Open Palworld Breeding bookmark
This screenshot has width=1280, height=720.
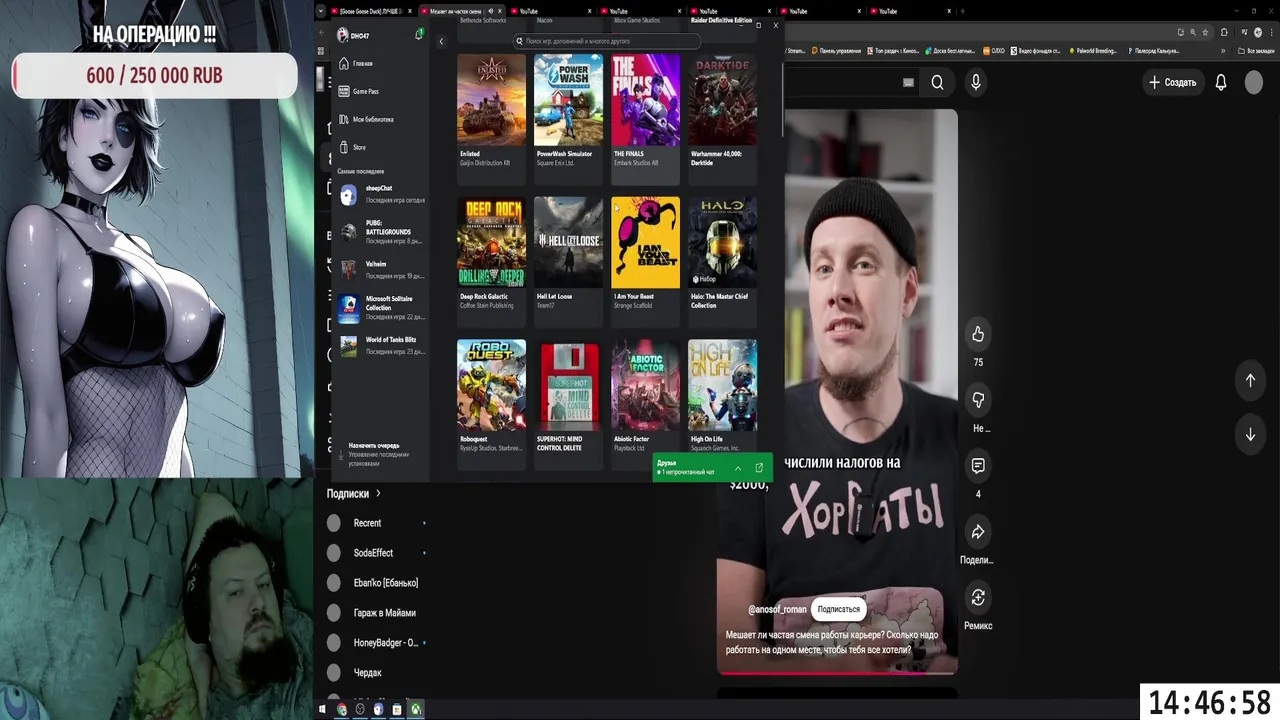1092,50
